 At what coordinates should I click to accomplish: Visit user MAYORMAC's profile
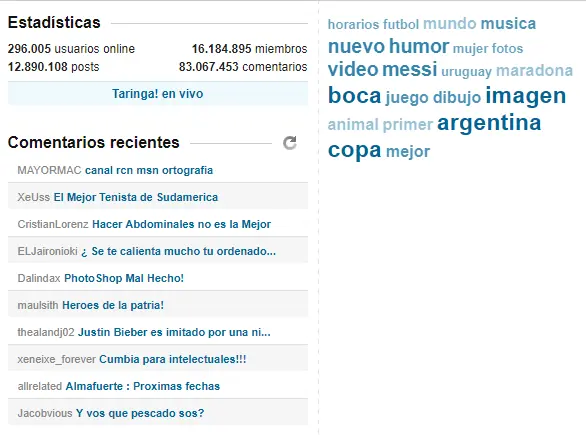tap(49, 170)
